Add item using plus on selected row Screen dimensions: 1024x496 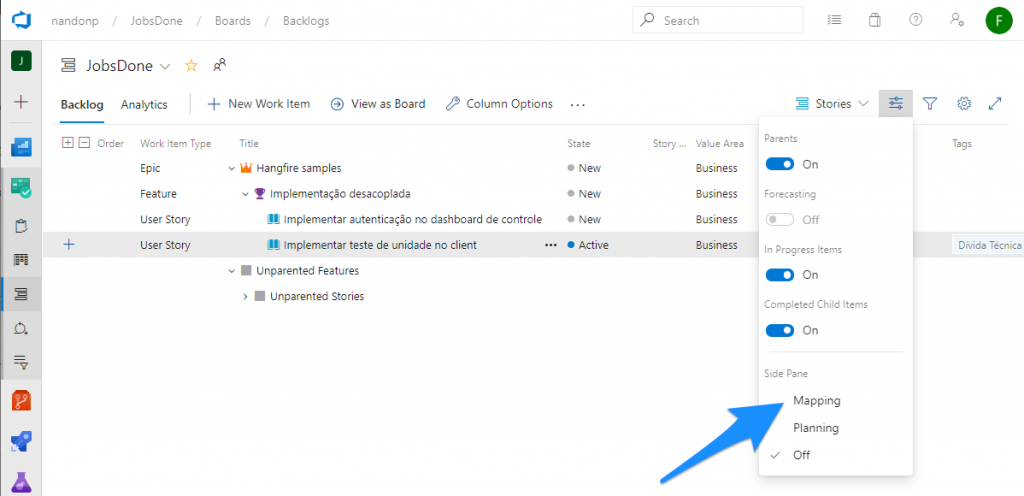point(69,245)
